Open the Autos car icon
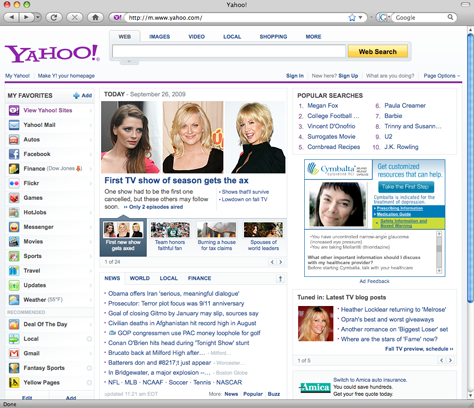The image size is (474, 408). [14, 139]
